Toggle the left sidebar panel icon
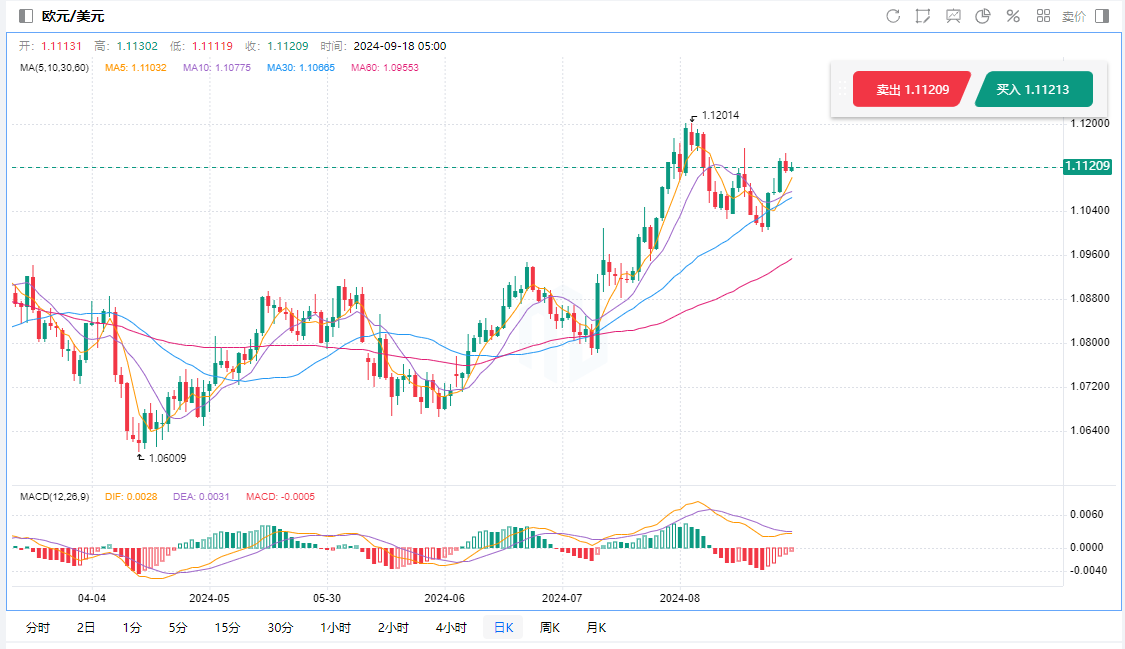The height and width of the screenshot is (649, 1125). (x=26, y=16)
